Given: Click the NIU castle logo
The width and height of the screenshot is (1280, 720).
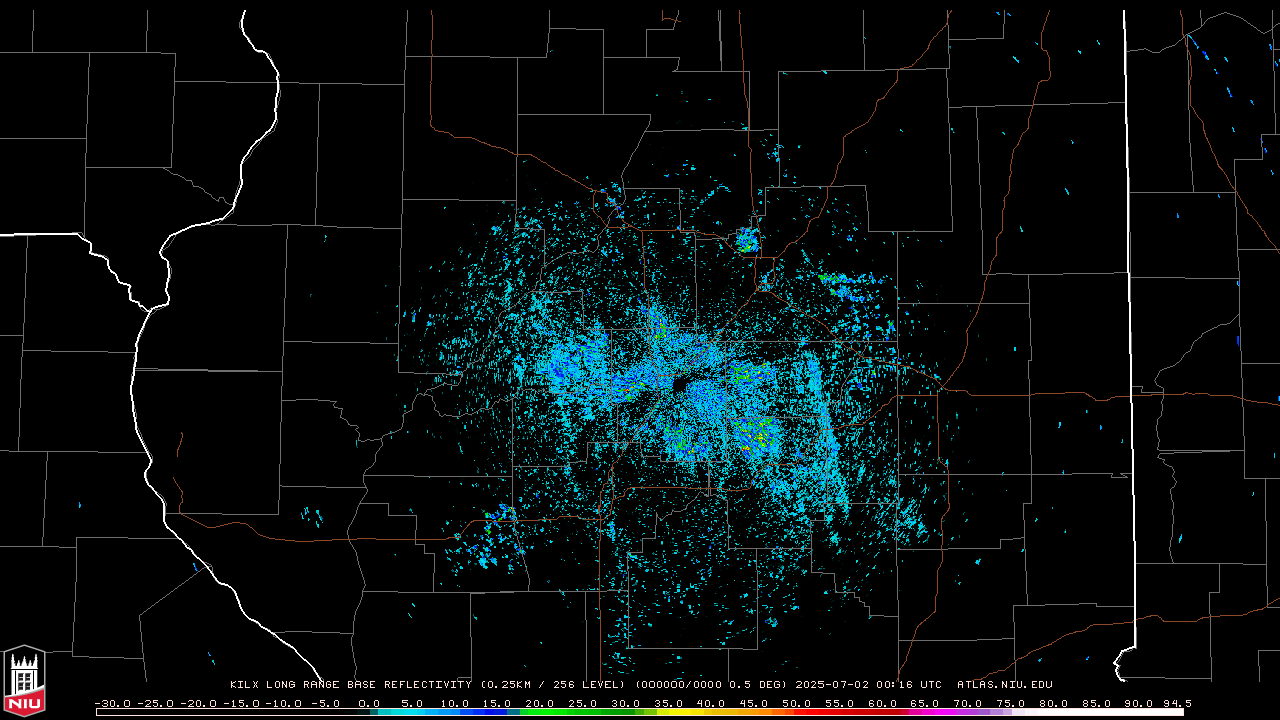Looking at the screenshot, I should pyautogui.click(x=24, y=682).
